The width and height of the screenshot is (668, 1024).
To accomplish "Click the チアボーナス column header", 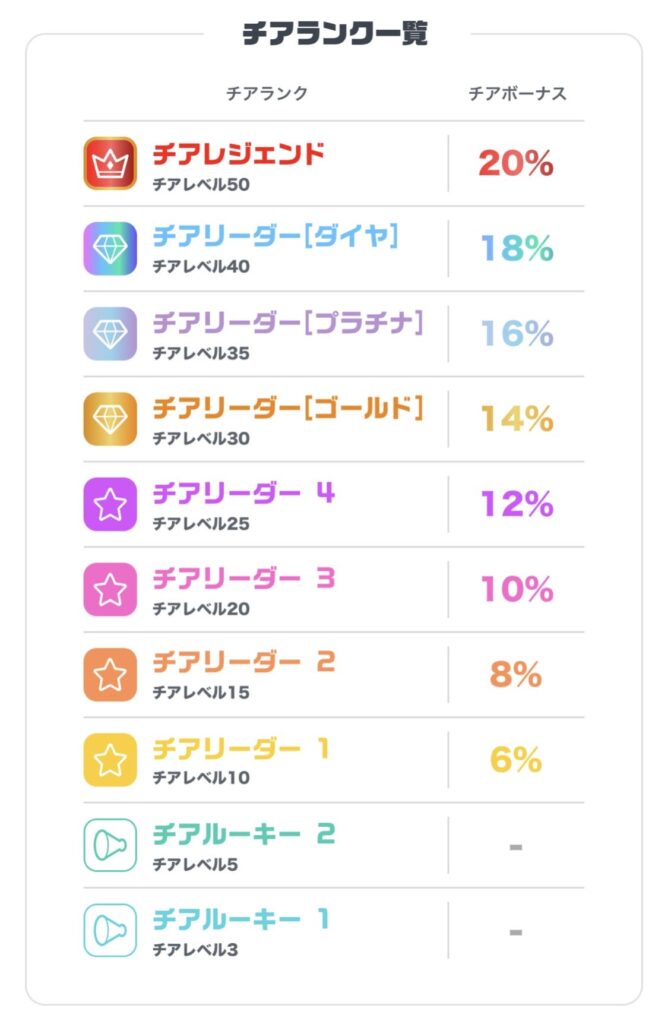I will tap(517, 94).
